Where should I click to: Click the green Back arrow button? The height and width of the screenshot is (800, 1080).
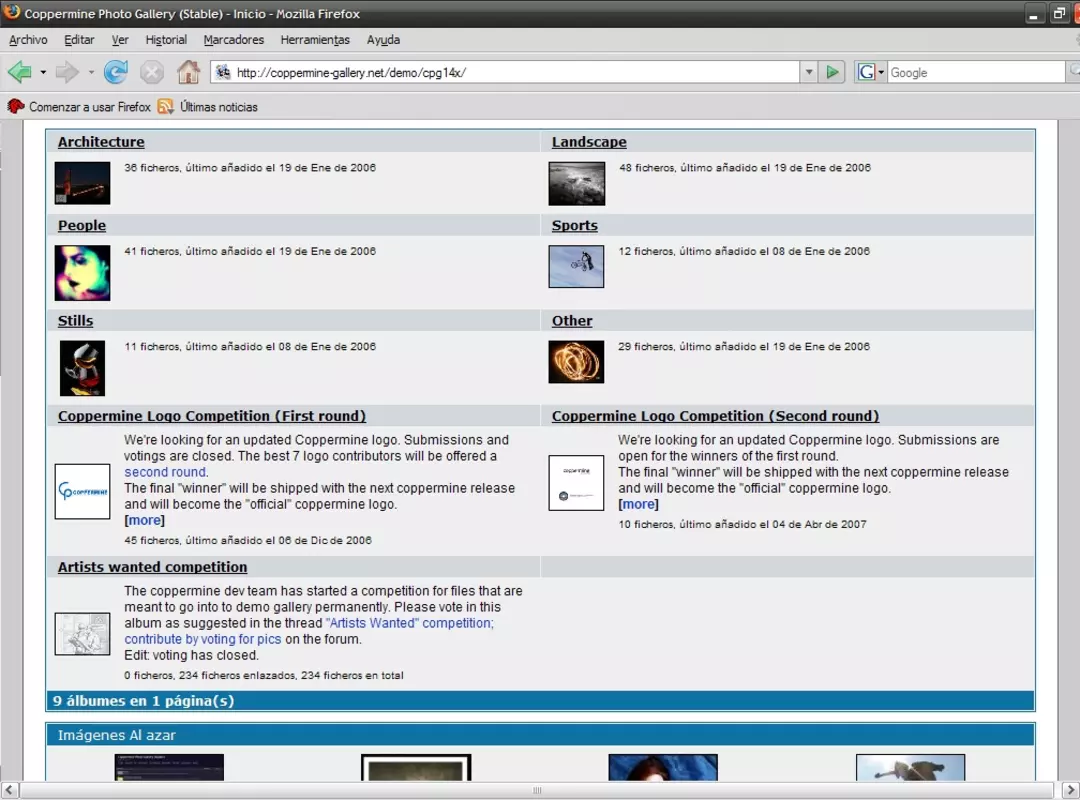pos(19,72)
